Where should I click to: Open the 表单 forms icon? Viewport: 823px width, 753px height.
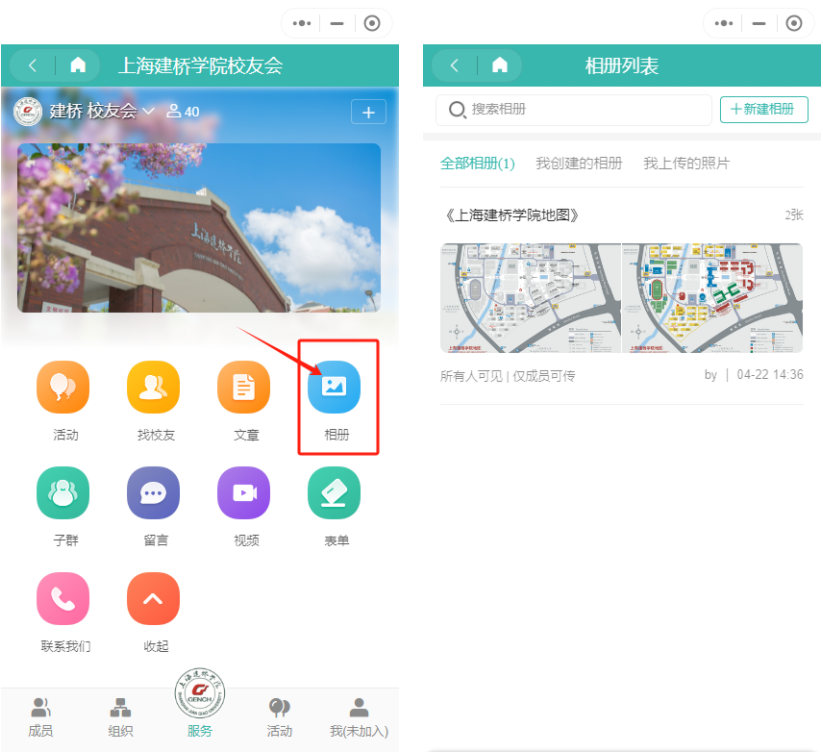tap(334, 493)
